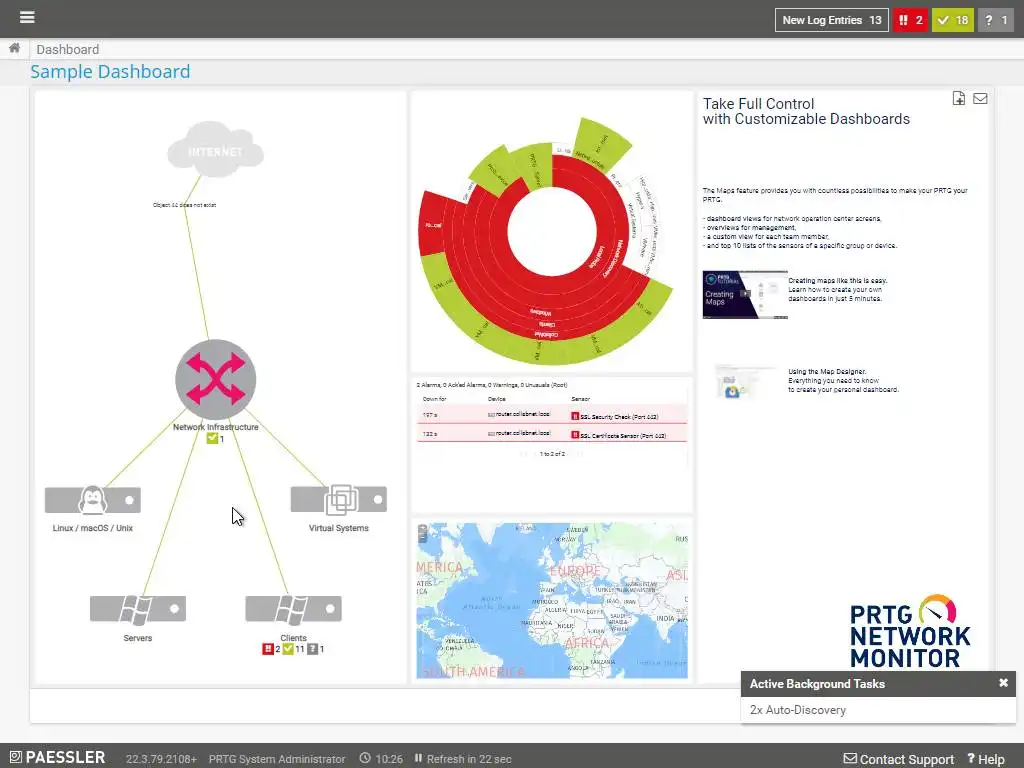Show the 1 unknown-status sensor
Image resolution: width=1024 pixels, height=768 pixels.
coord(996,20)
